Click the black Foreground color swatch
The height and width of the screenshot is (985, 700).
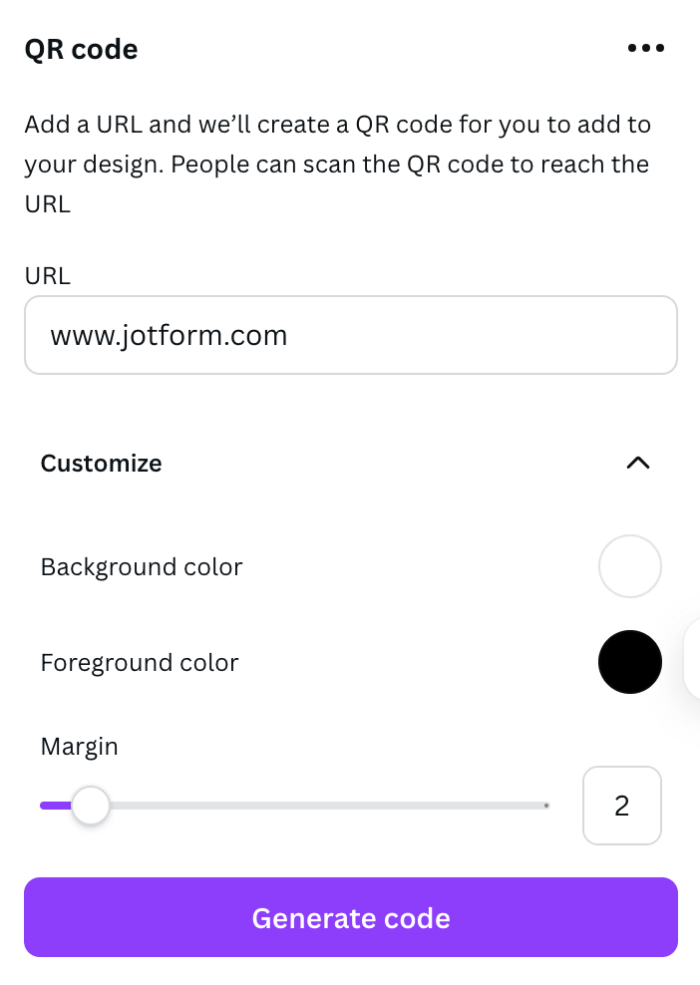(x=630, y=662)
